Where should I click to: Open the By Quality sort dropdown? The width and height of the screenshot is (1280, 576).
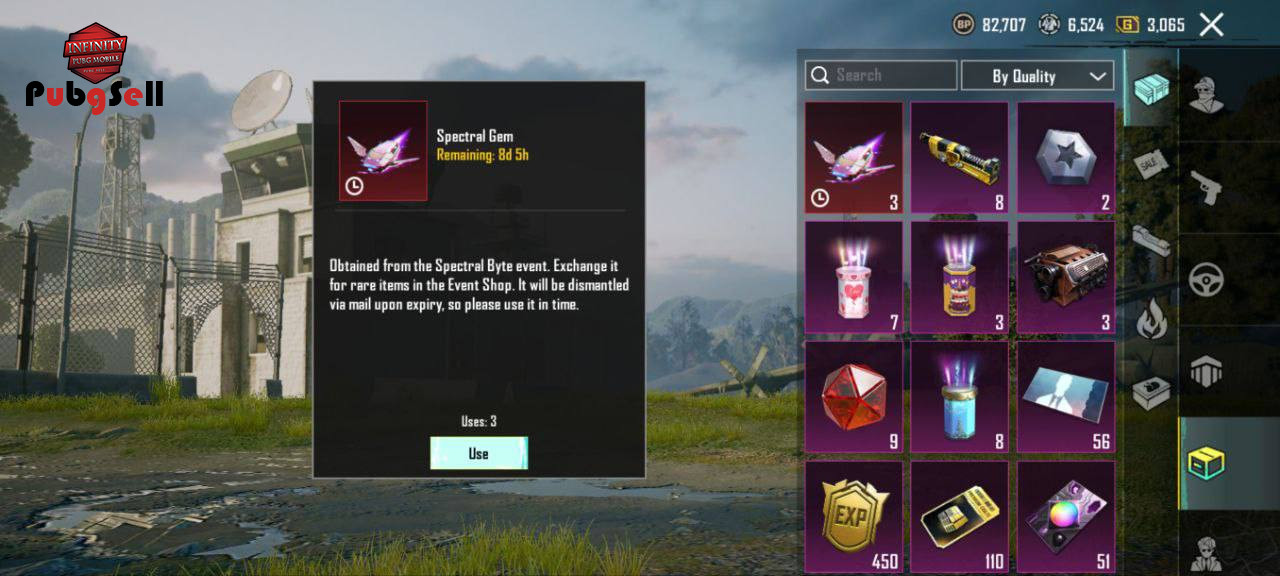click(x=1037, y=76)
